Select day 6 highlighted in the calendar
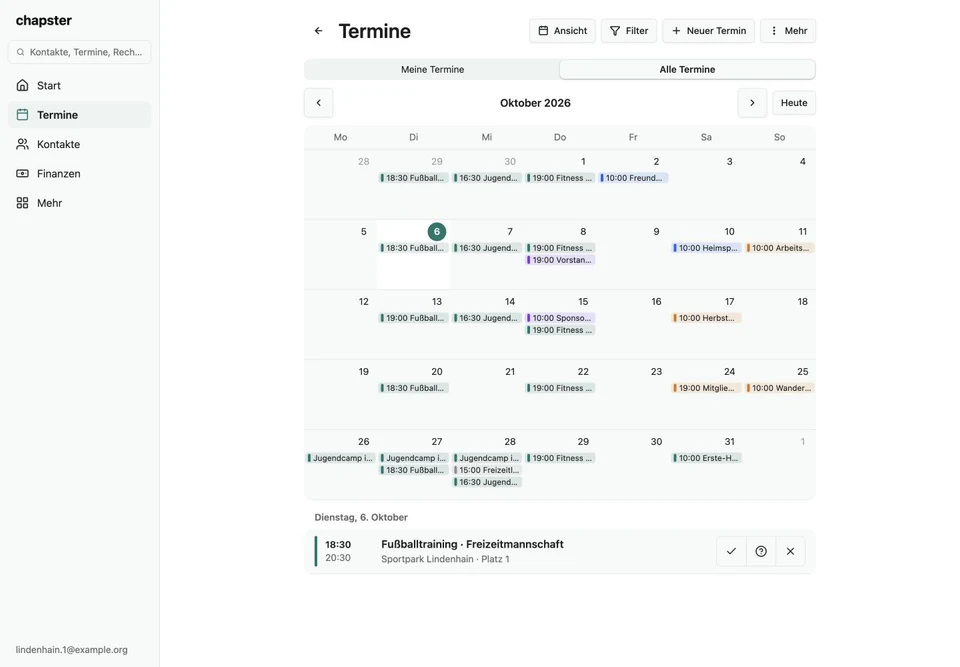Viewport: 960px width, 667px height. (x=437, y=232)
